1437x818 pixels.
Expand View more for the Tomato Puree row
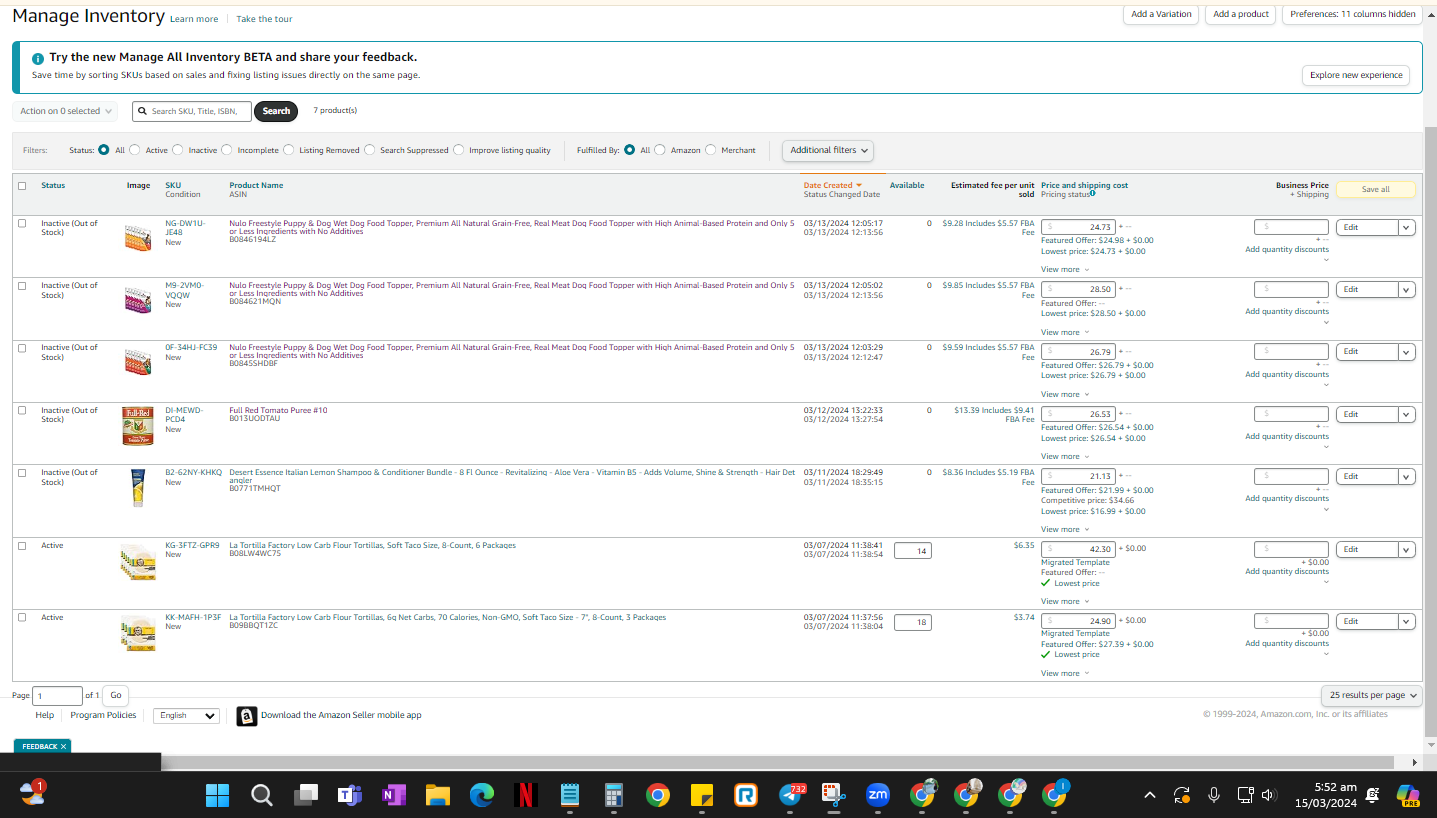click(1065, 457)
